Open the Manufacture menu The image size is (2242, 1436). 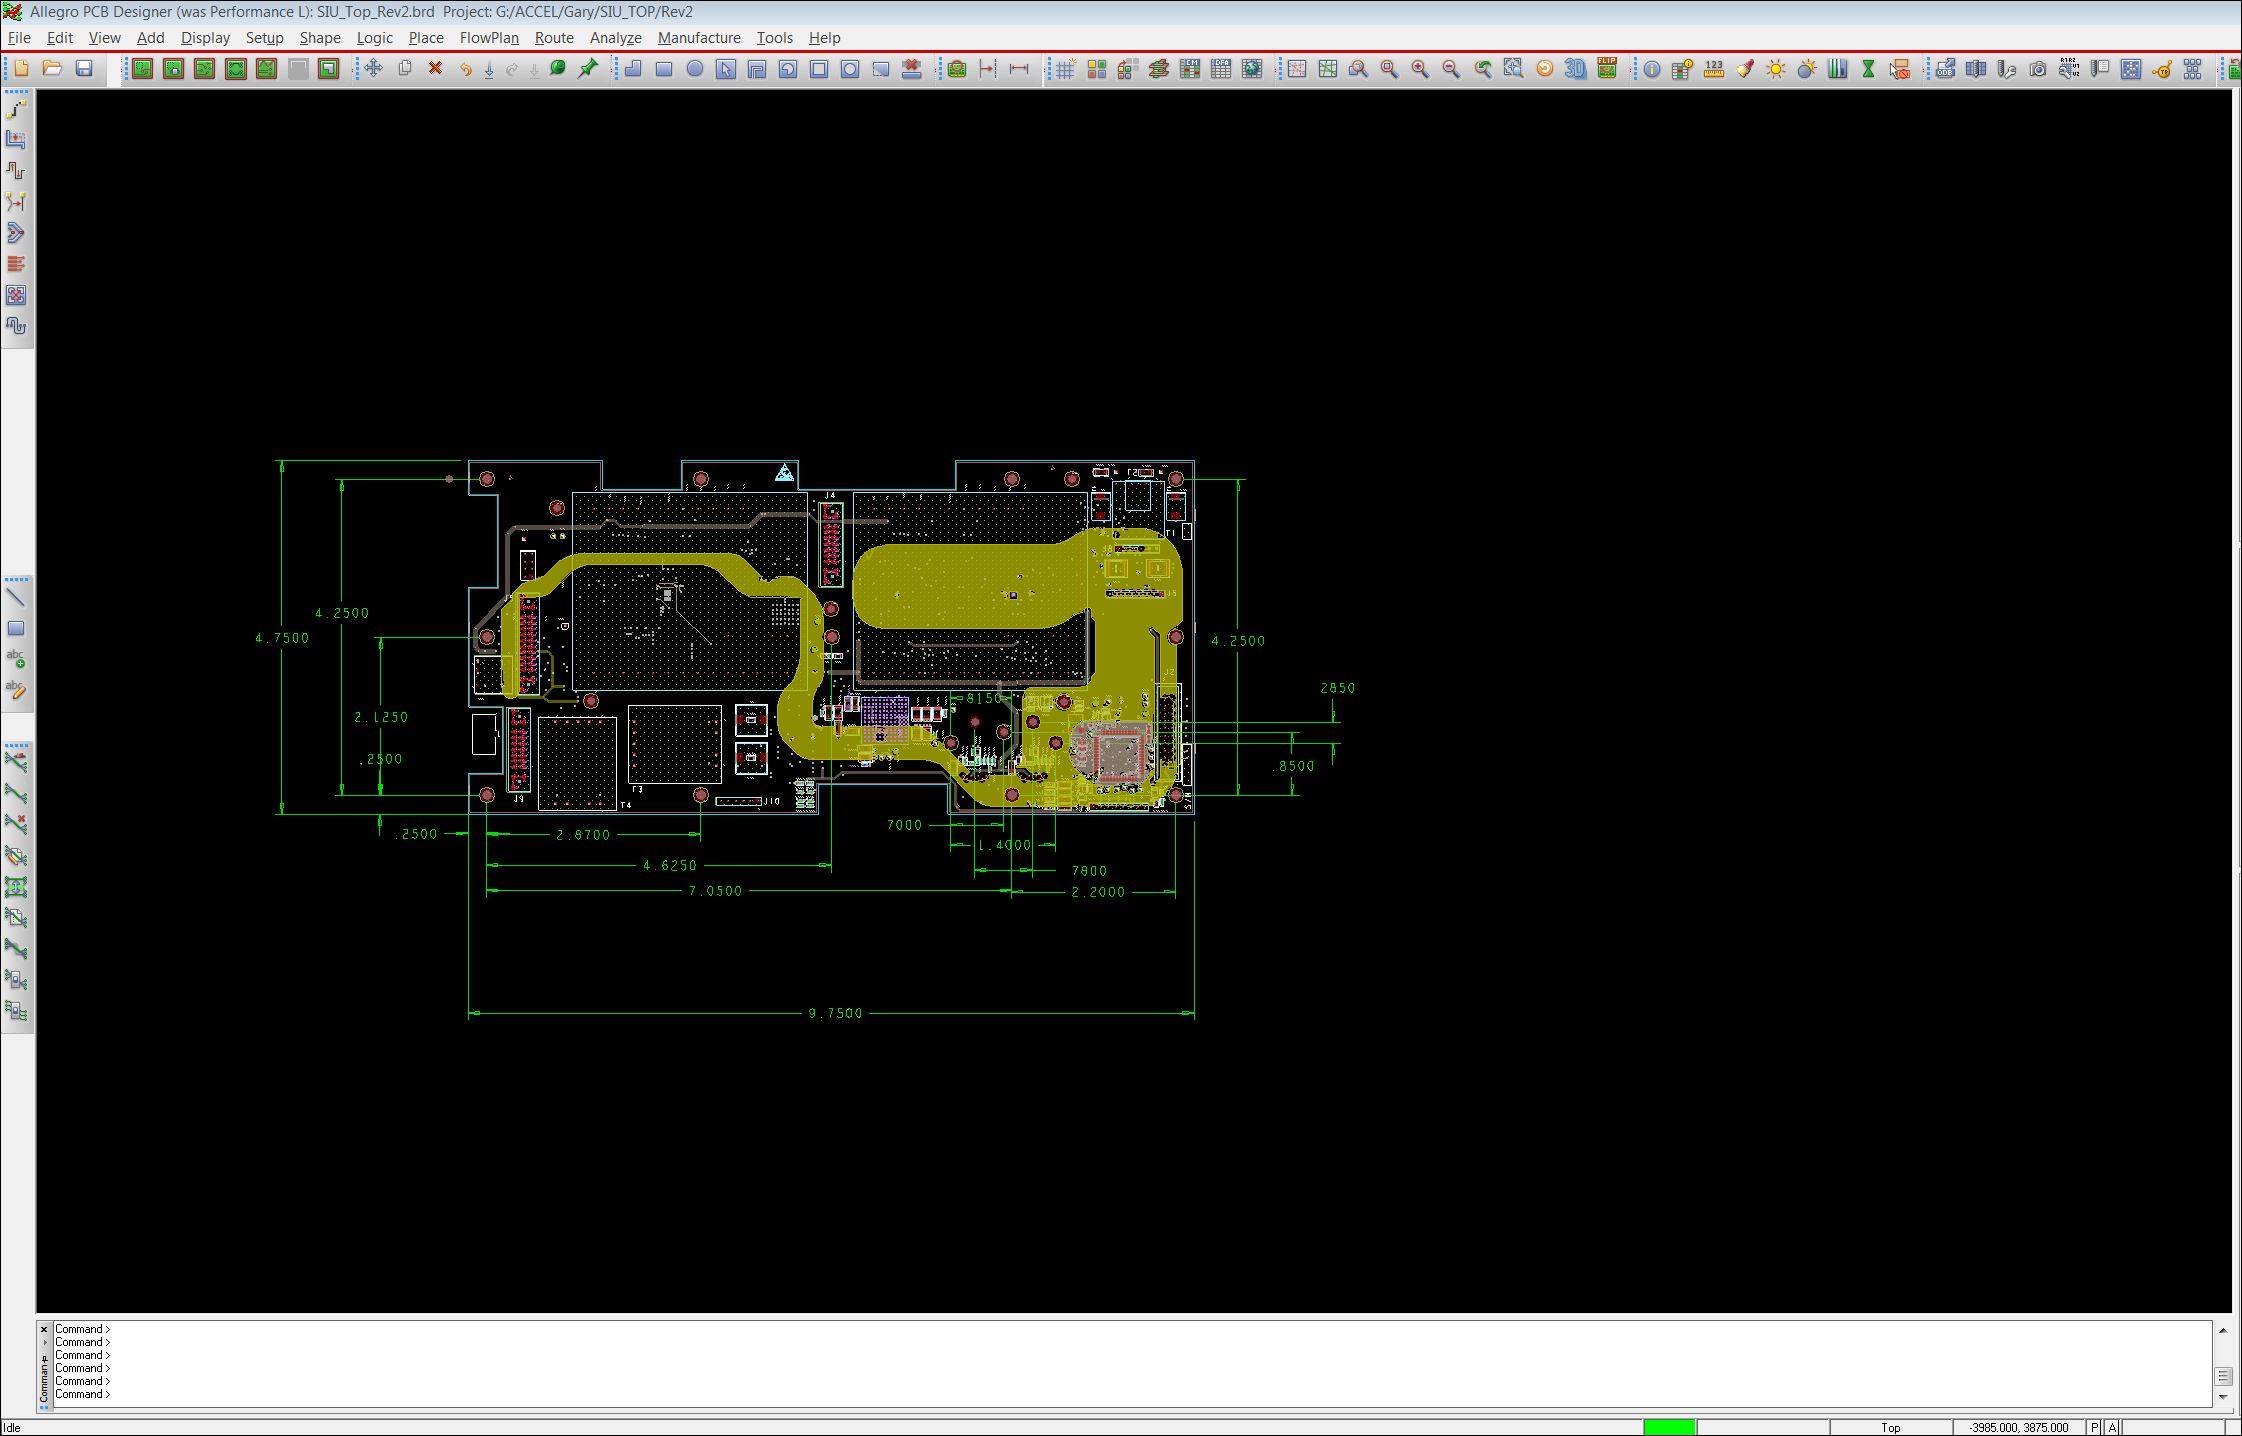pos(698,38)
